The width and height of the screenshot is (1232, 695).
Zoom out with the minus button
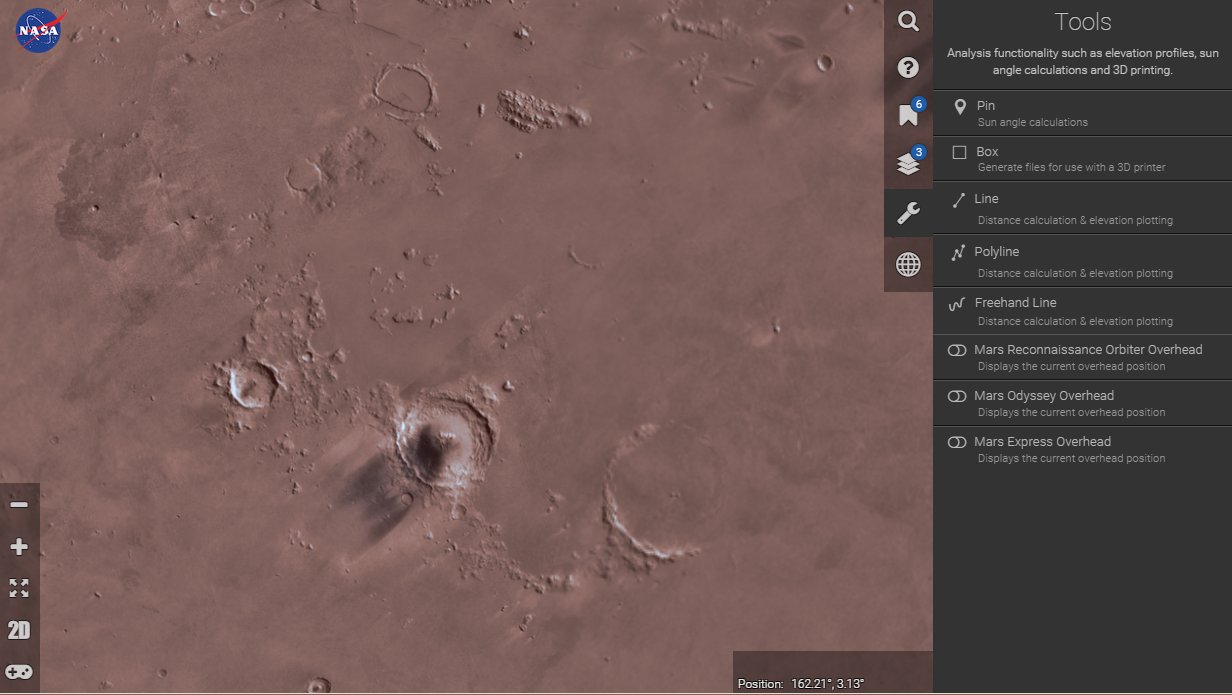[x=19, y=504]
